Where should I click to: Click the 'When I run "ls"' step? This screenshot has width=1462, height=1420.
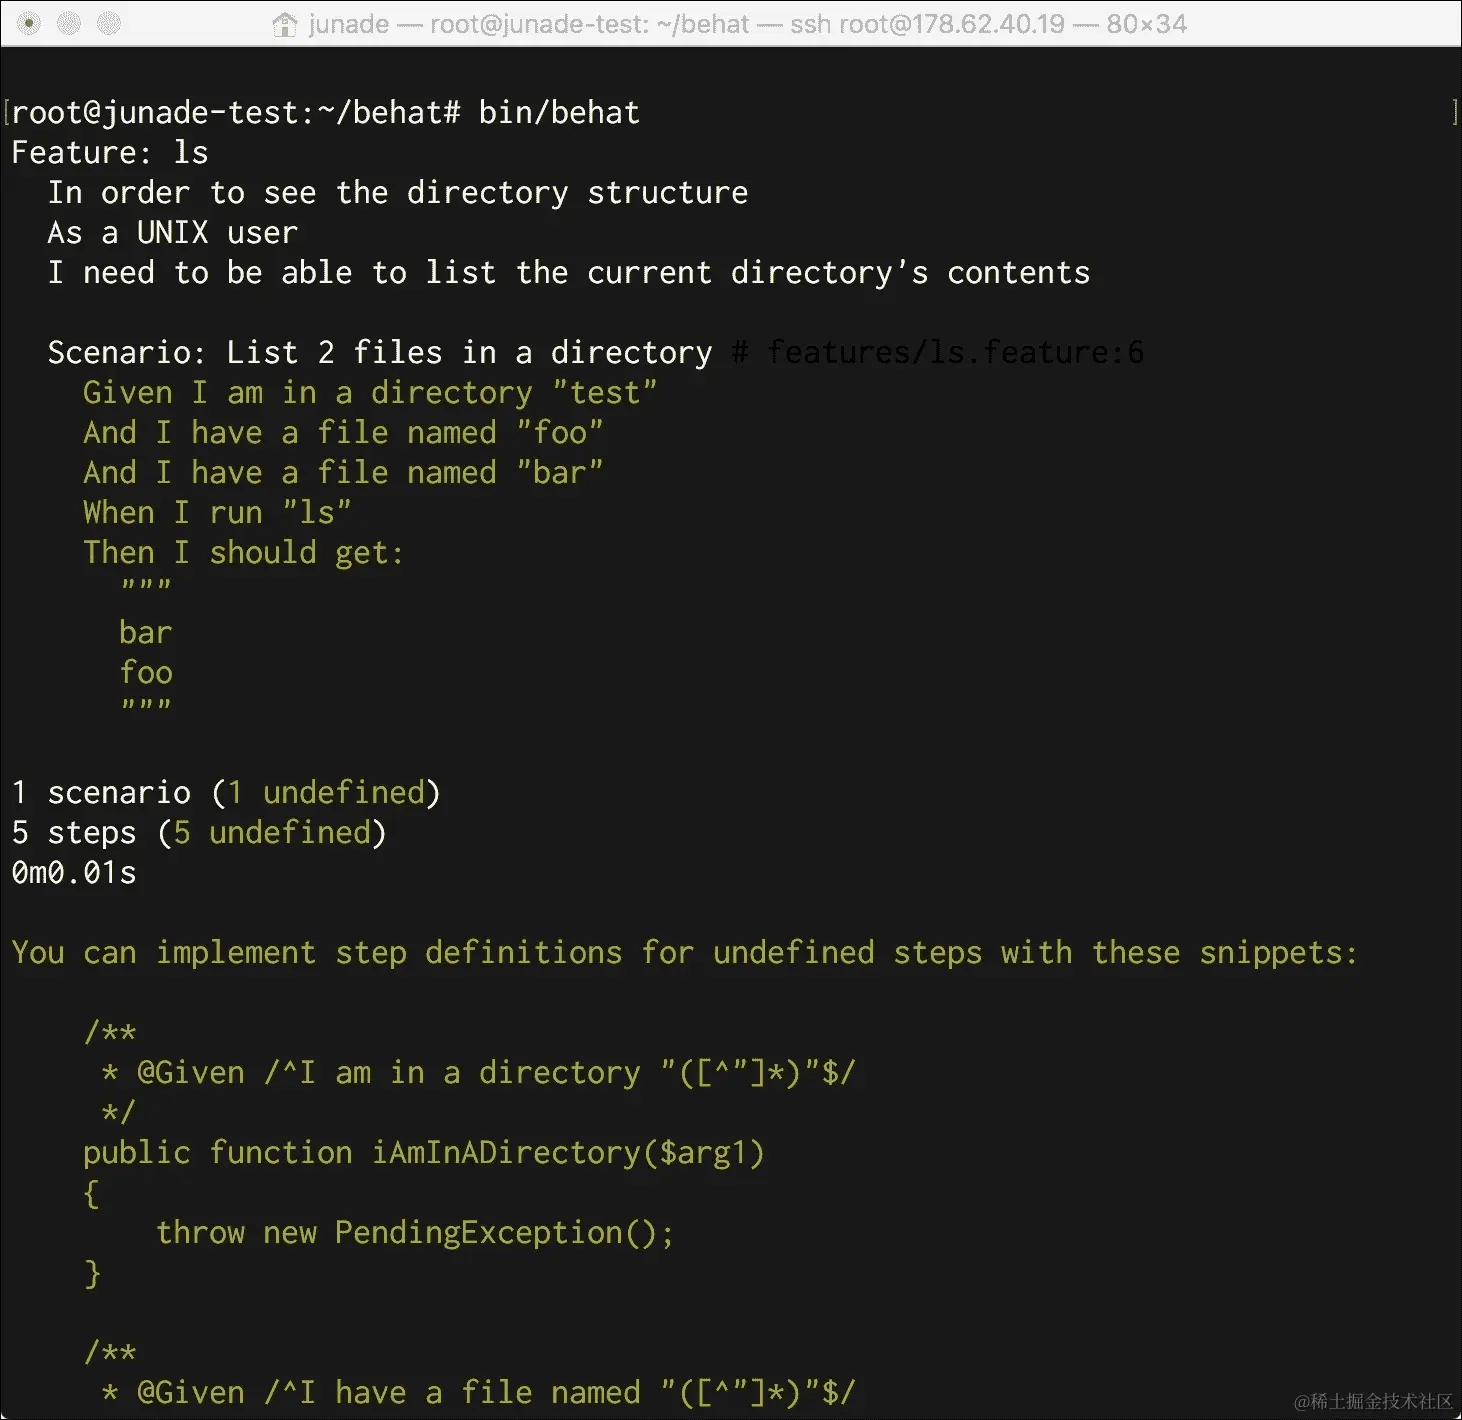[x=217, y=512]
